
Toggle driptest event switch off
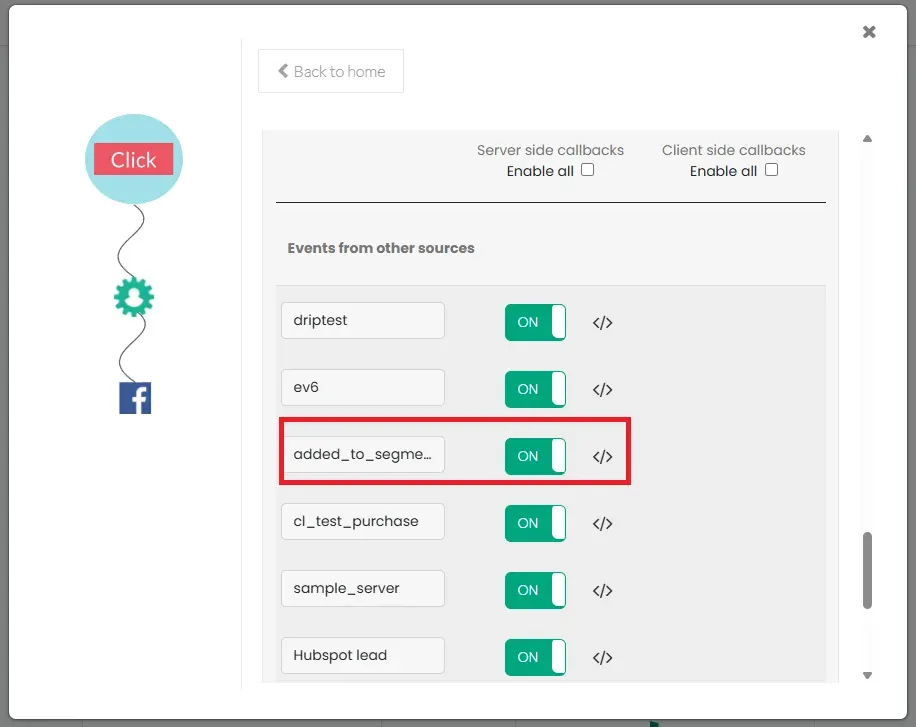[x=535, y=322]
